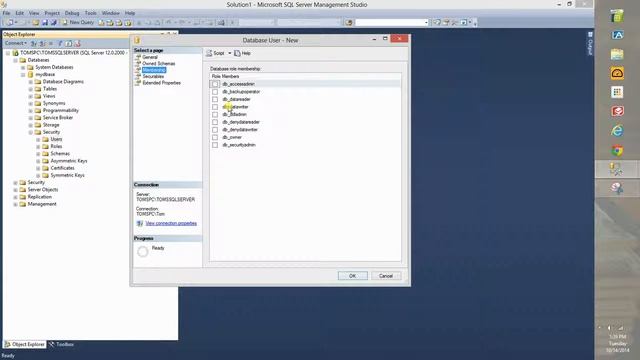Open the Output side panel tab
The width and height of the screenshot is (640, 360).
[590, 44]
